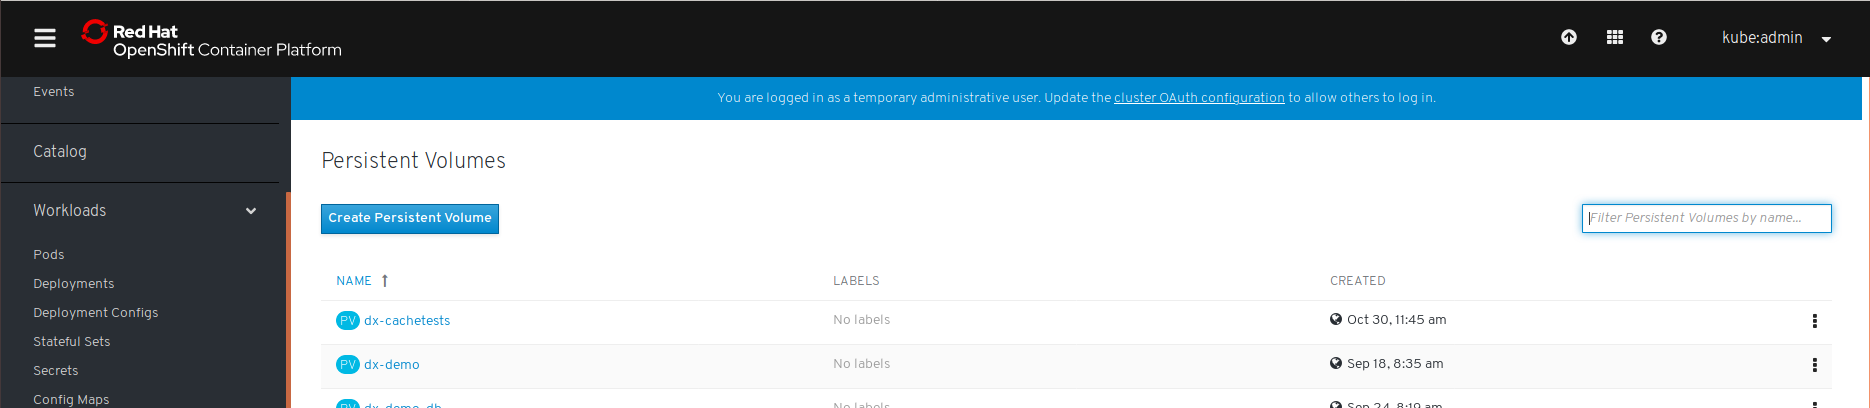Image resolution: width=1870 pixels, height=408 pixels.
Task: Click the PV badge beside dx-cachetests
Action: 347,321
